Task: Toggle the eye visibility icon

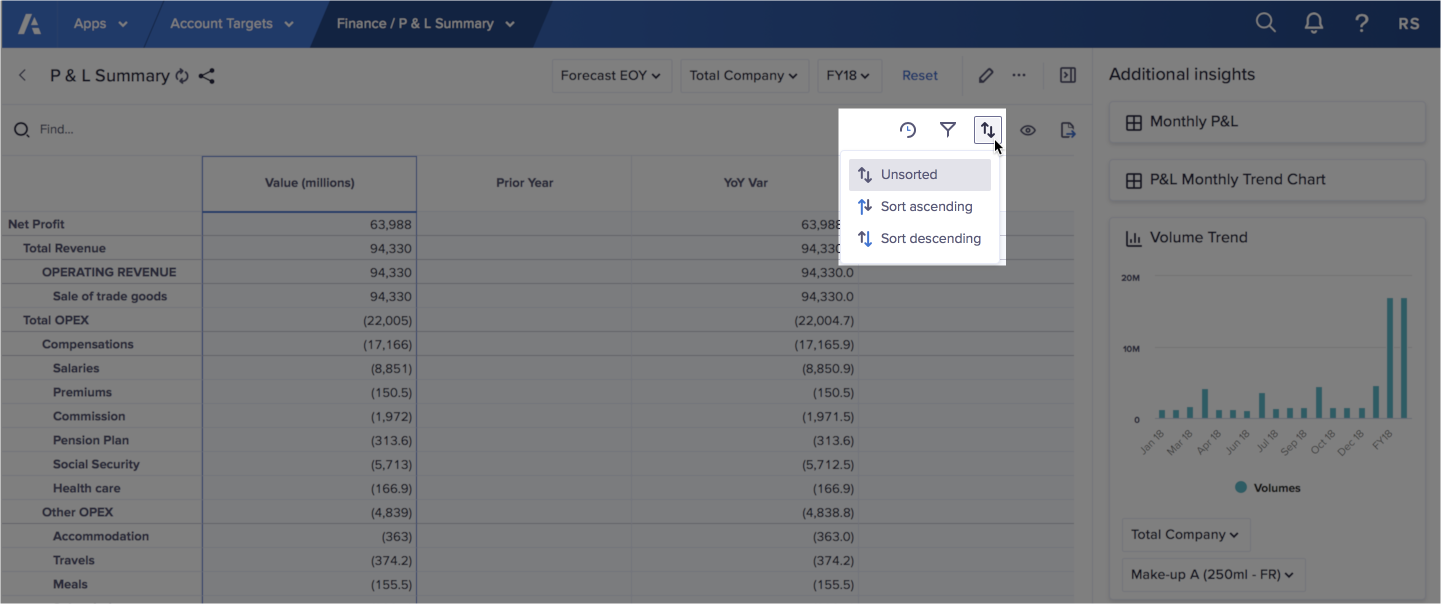Action: click(1028, 130)
